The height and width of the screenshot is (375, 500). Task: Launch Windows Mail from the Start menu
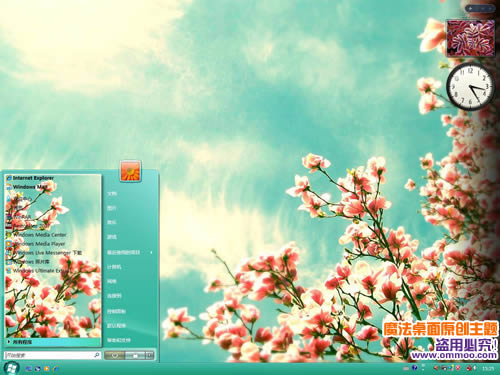(x=27, y=187)
